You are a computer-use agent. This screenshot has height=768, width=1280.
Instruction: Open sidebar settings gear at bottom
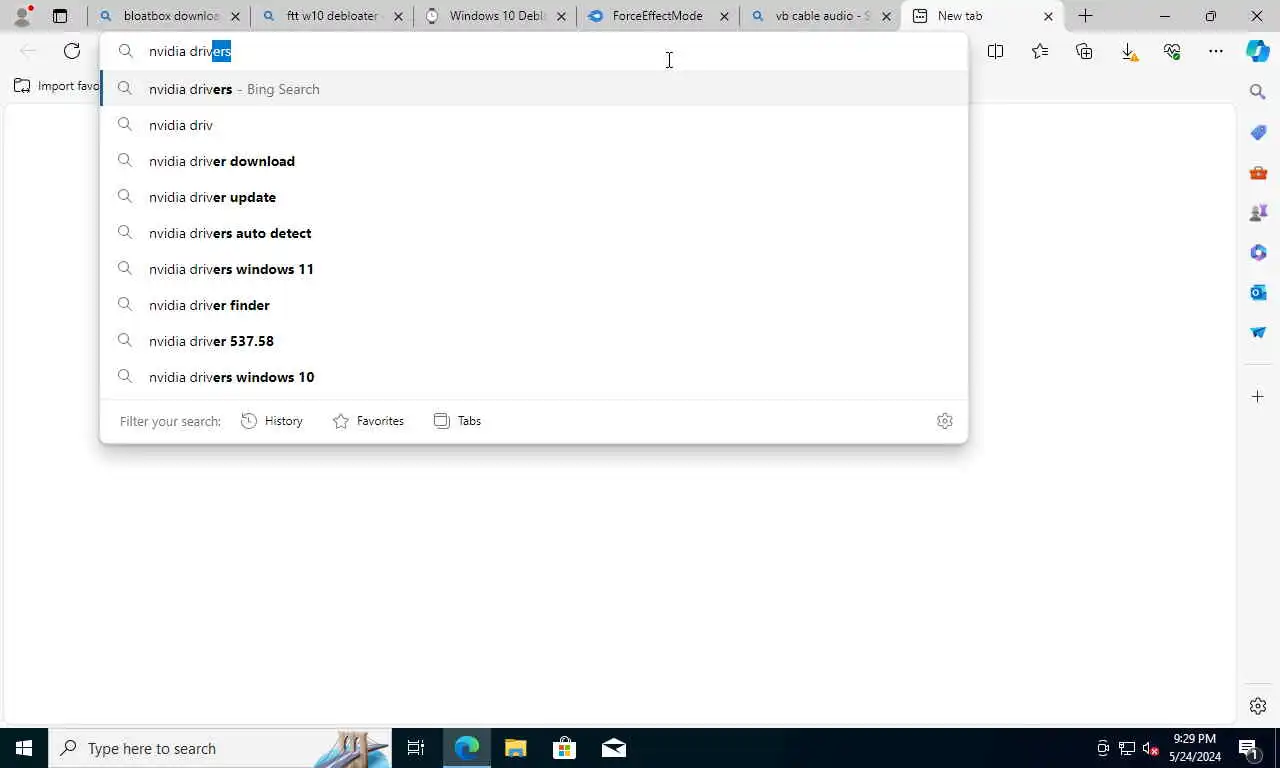[x=1258, y=706]
